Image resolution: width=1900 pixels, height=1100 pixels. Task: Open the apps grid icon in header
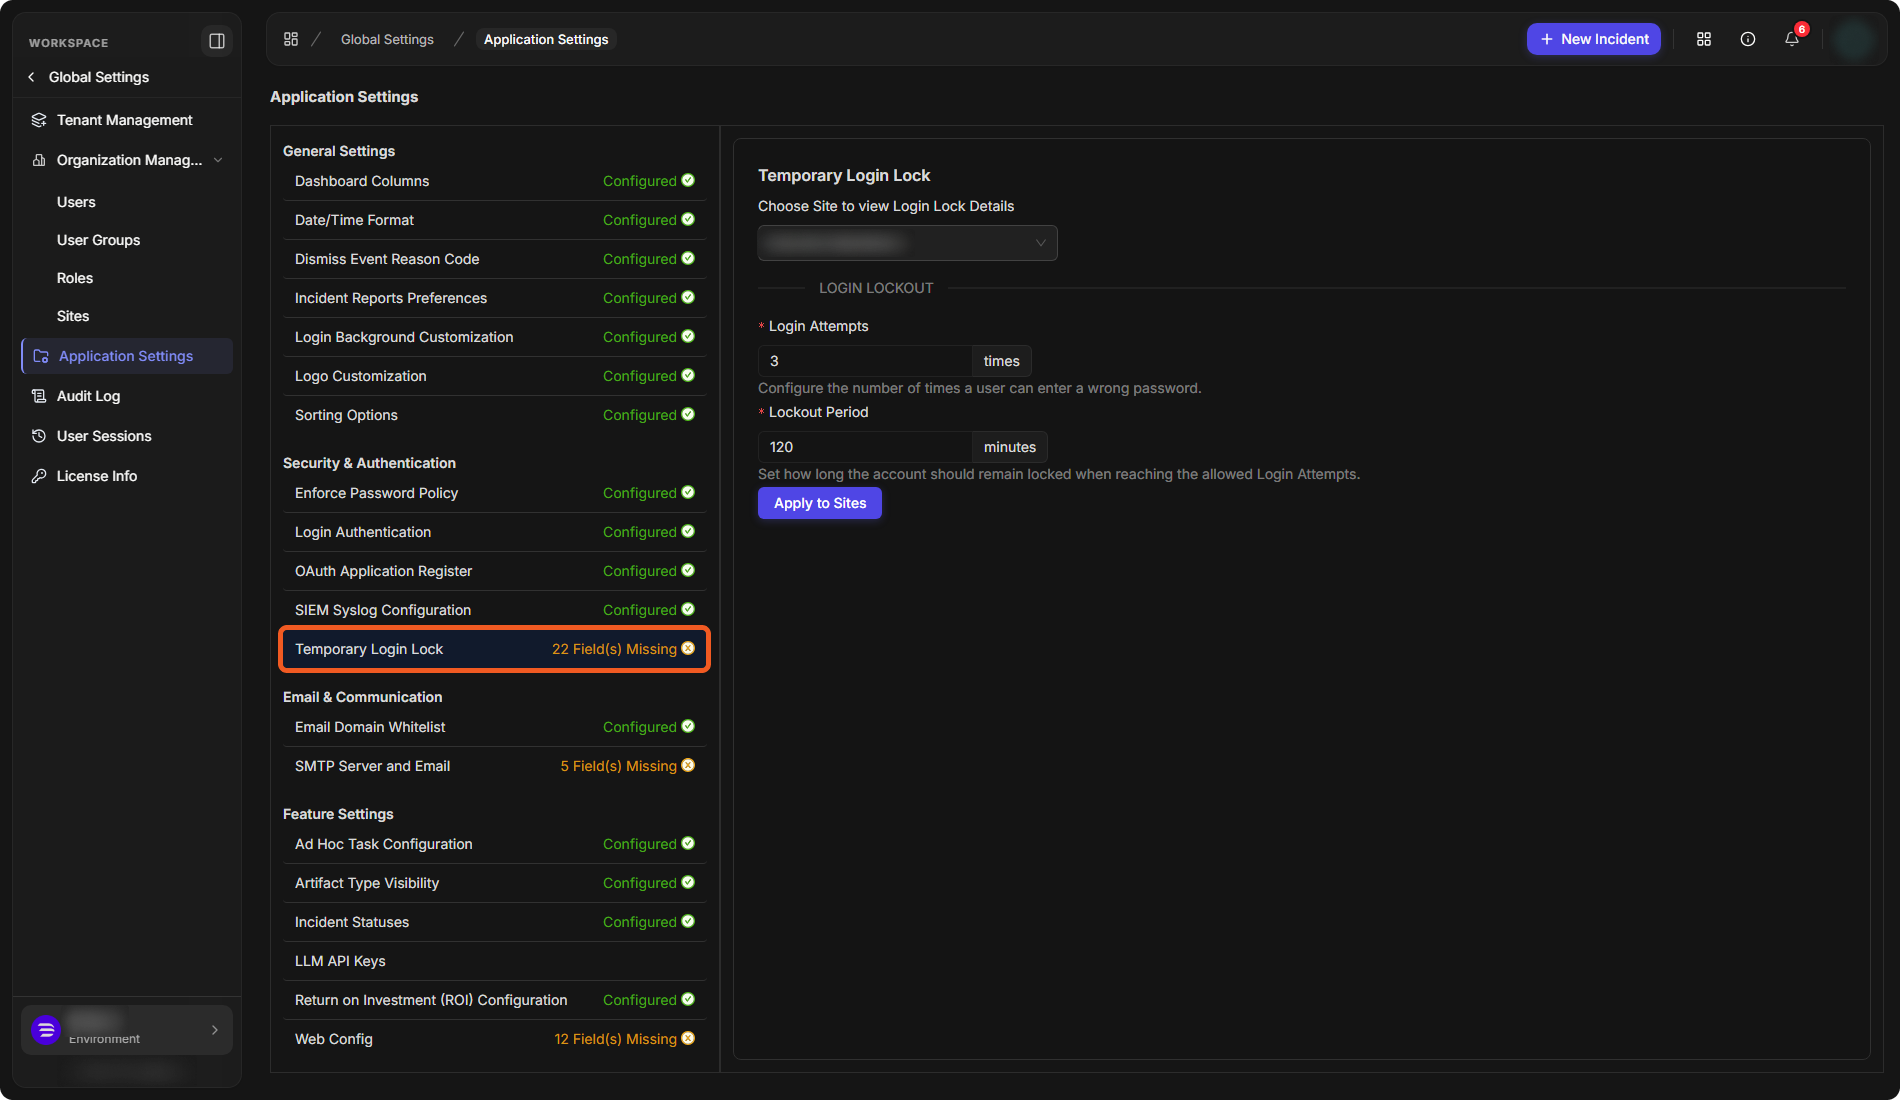(1704, 39)
